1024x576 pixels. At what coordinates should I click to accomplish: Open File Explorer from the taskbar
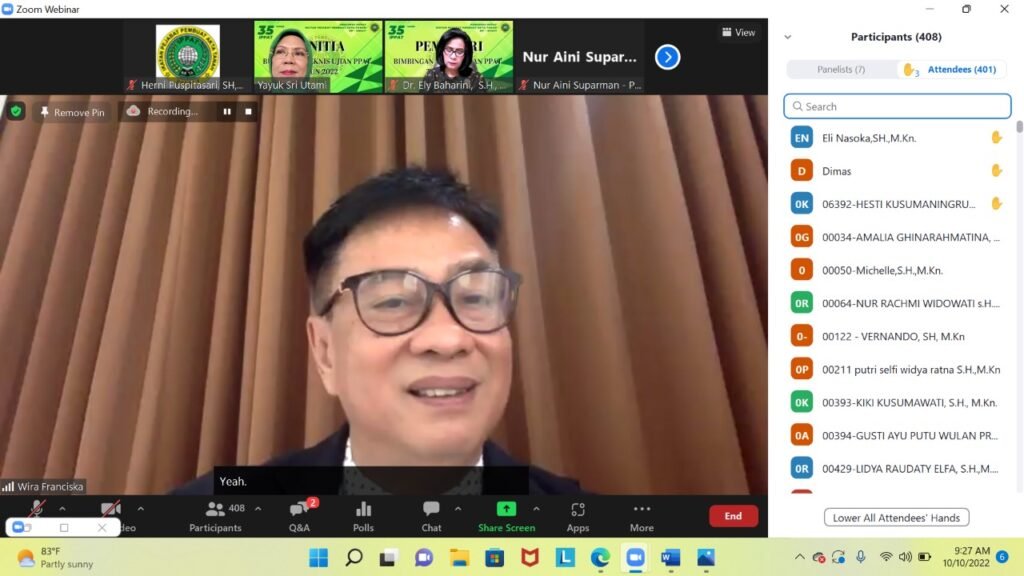pos(460,558)
